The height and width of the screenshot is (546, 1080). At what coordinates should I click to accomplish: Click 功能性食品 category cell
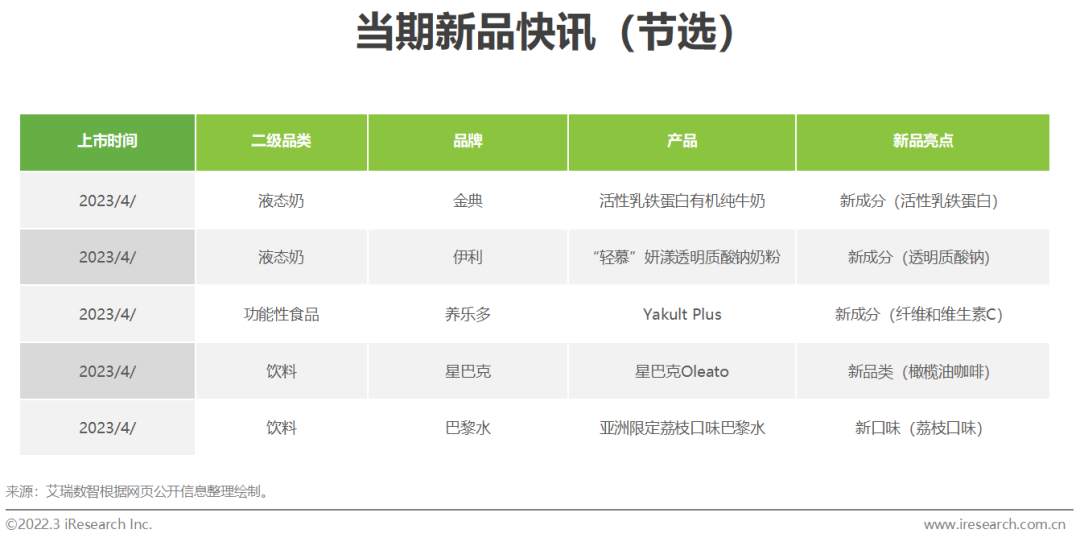[282, 314]
